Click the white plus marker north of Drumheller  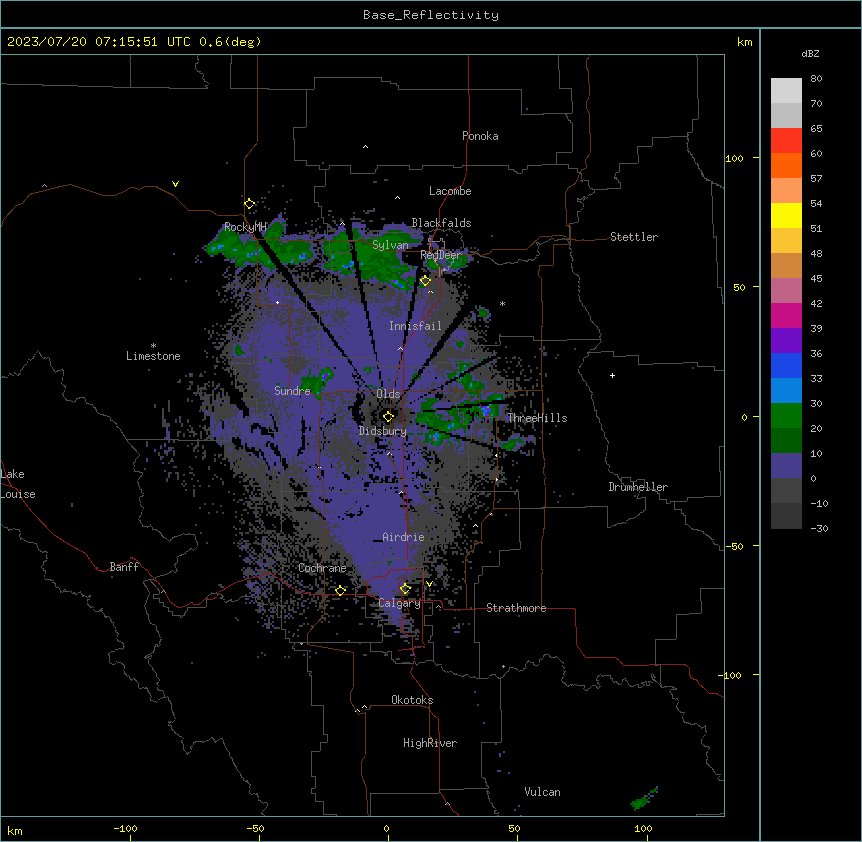click(612, 375)
